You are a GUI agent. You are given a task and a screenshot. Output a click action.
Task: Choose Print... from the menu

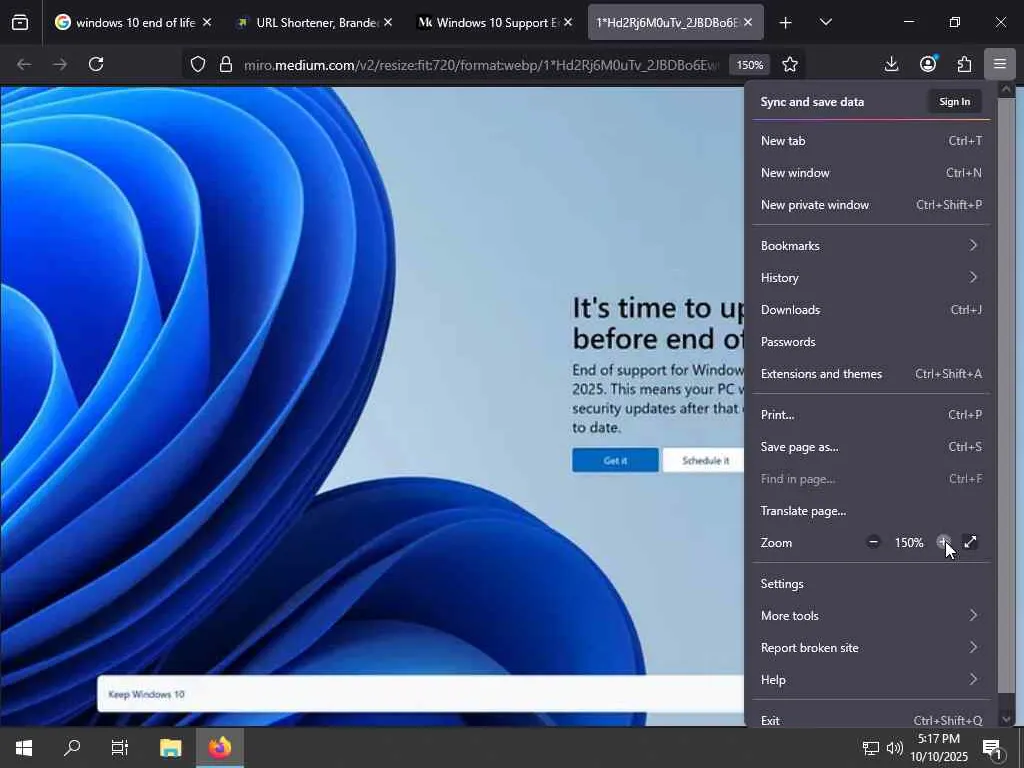tap(871, 415)
